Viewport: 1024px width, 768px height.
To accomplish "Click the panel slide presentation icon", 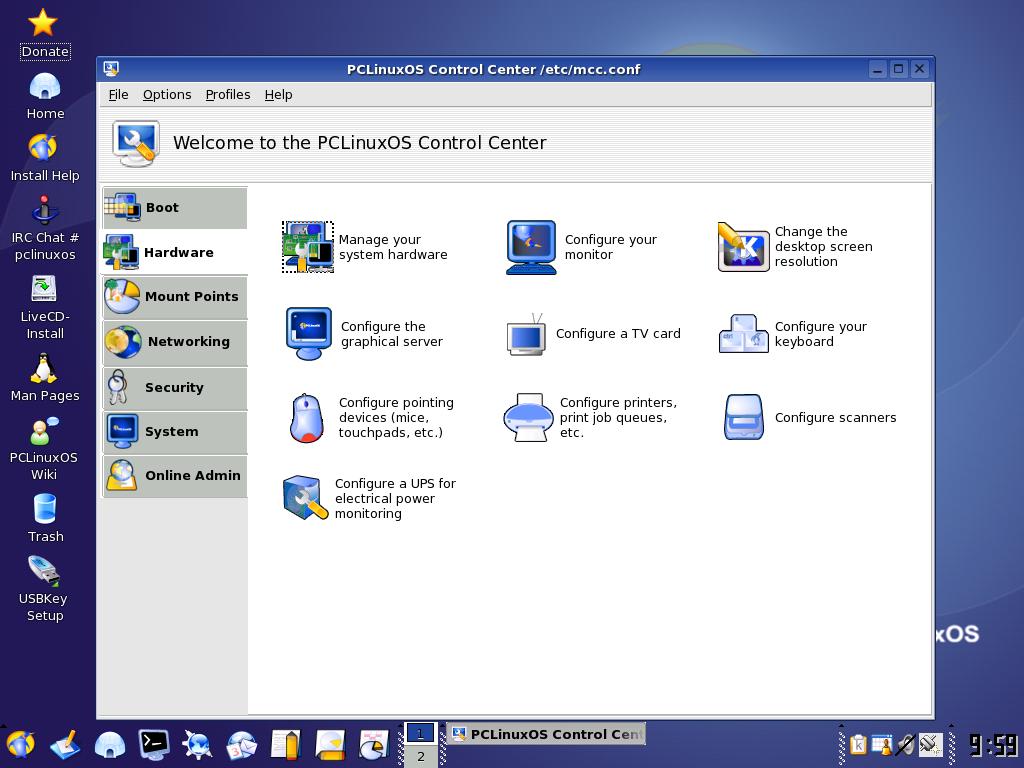I will click(x=330, y=744).
